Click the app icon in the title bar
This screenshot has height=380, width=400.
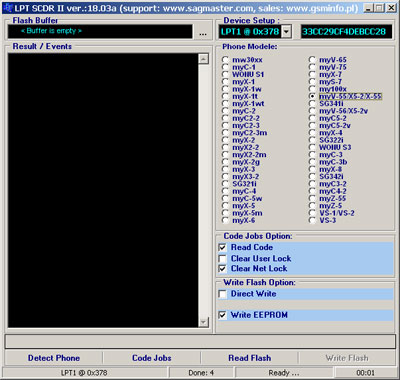(x=7, y=8)
